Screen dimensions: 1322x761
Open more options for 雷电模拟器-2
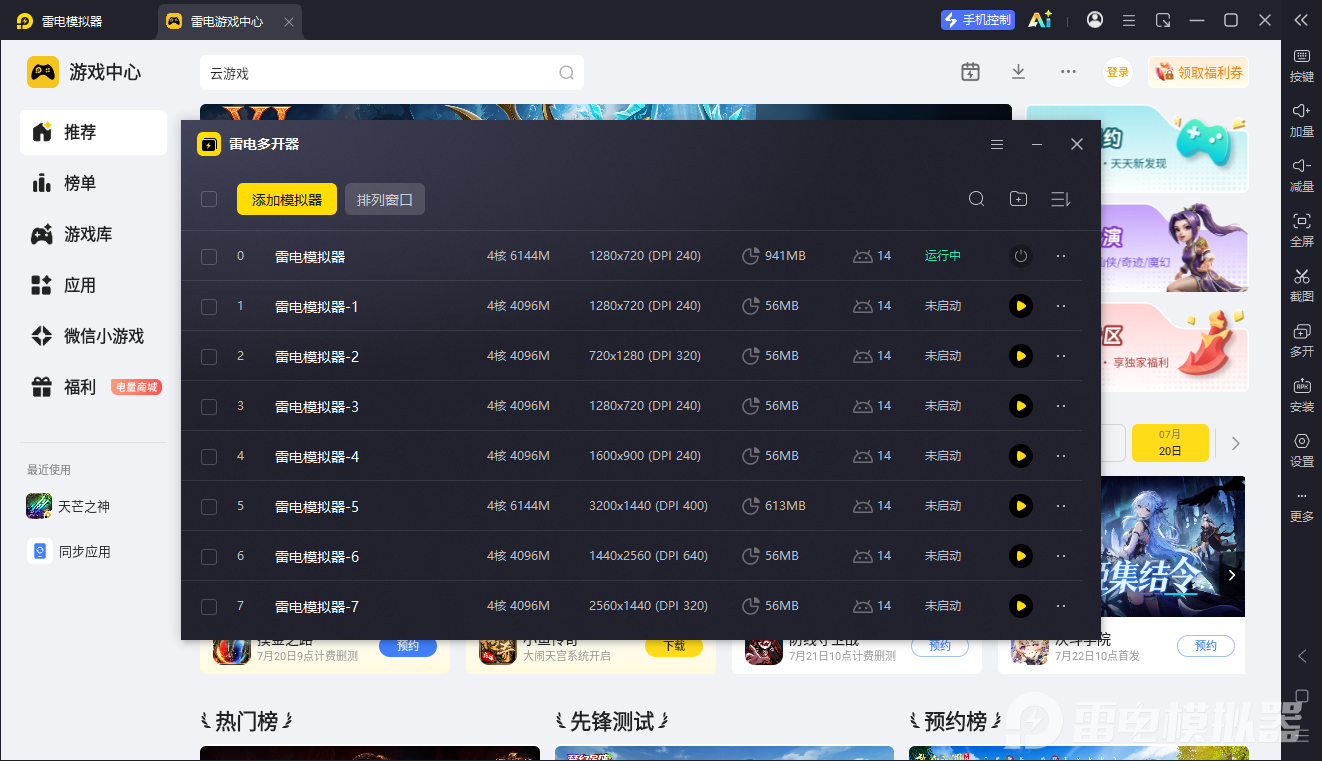coord(1061,356)
